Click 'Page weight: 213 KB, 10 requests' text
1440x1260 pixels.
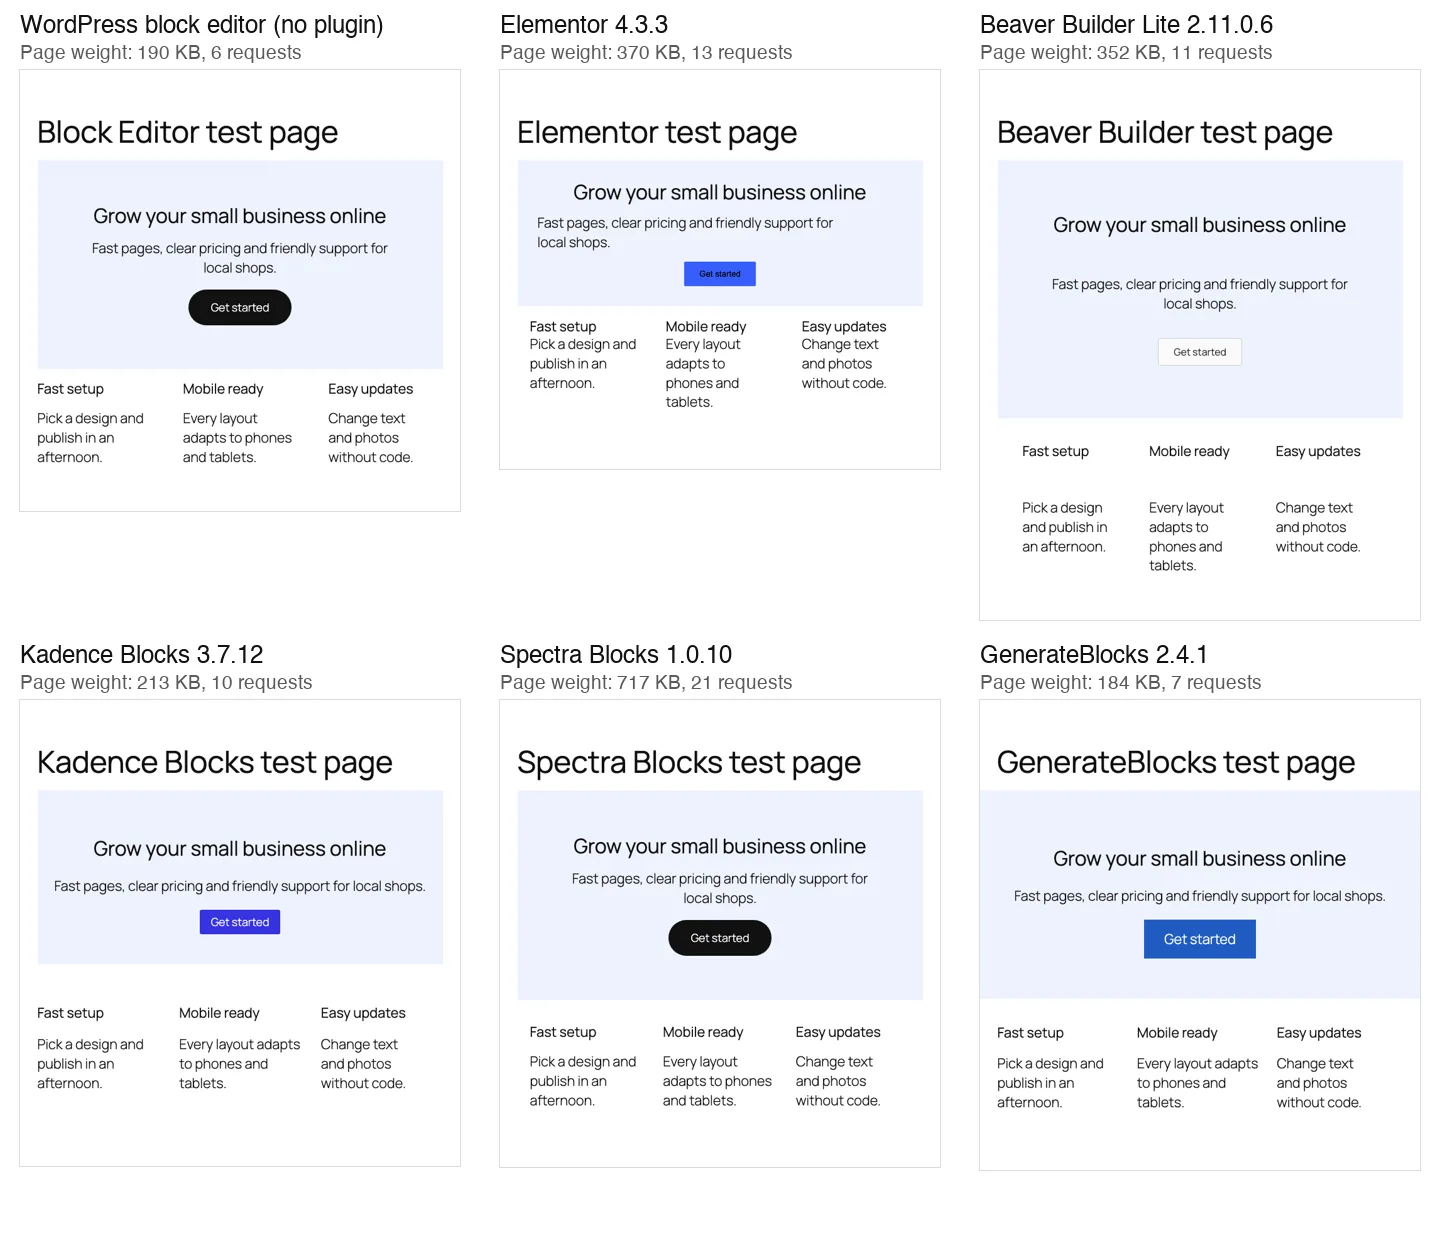tap(166, 683)
